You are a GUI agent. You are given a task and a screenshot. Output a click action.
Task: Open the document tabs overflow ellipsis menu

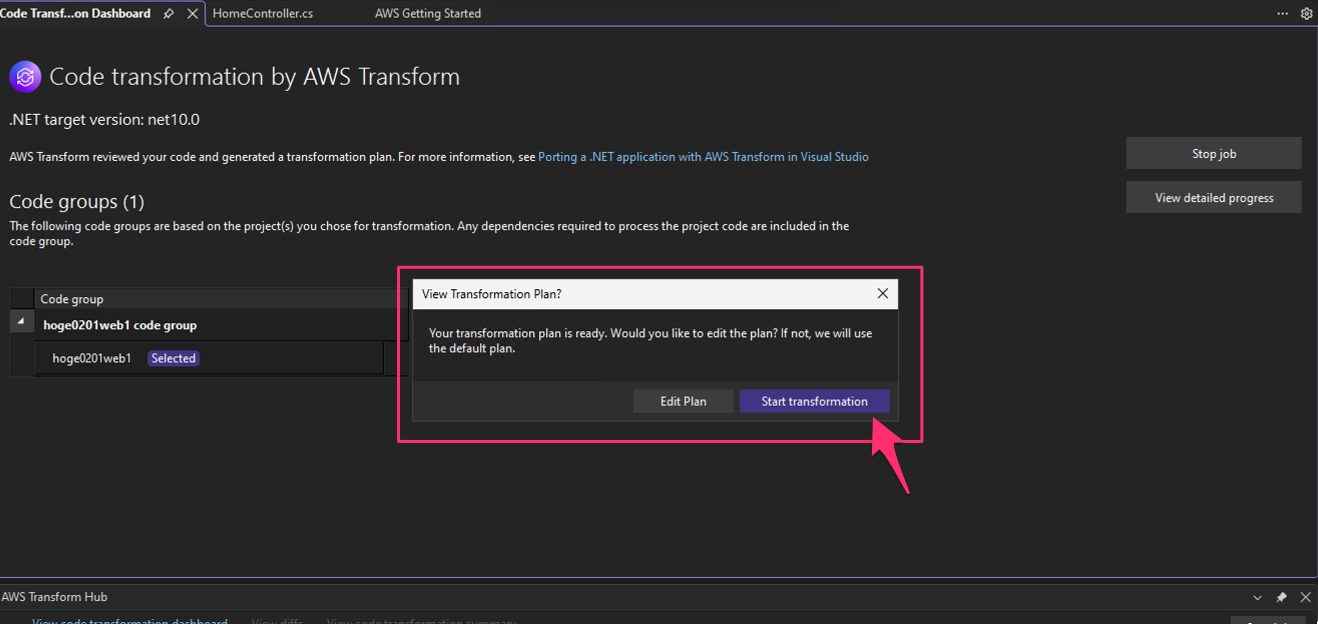(1283, 14)
